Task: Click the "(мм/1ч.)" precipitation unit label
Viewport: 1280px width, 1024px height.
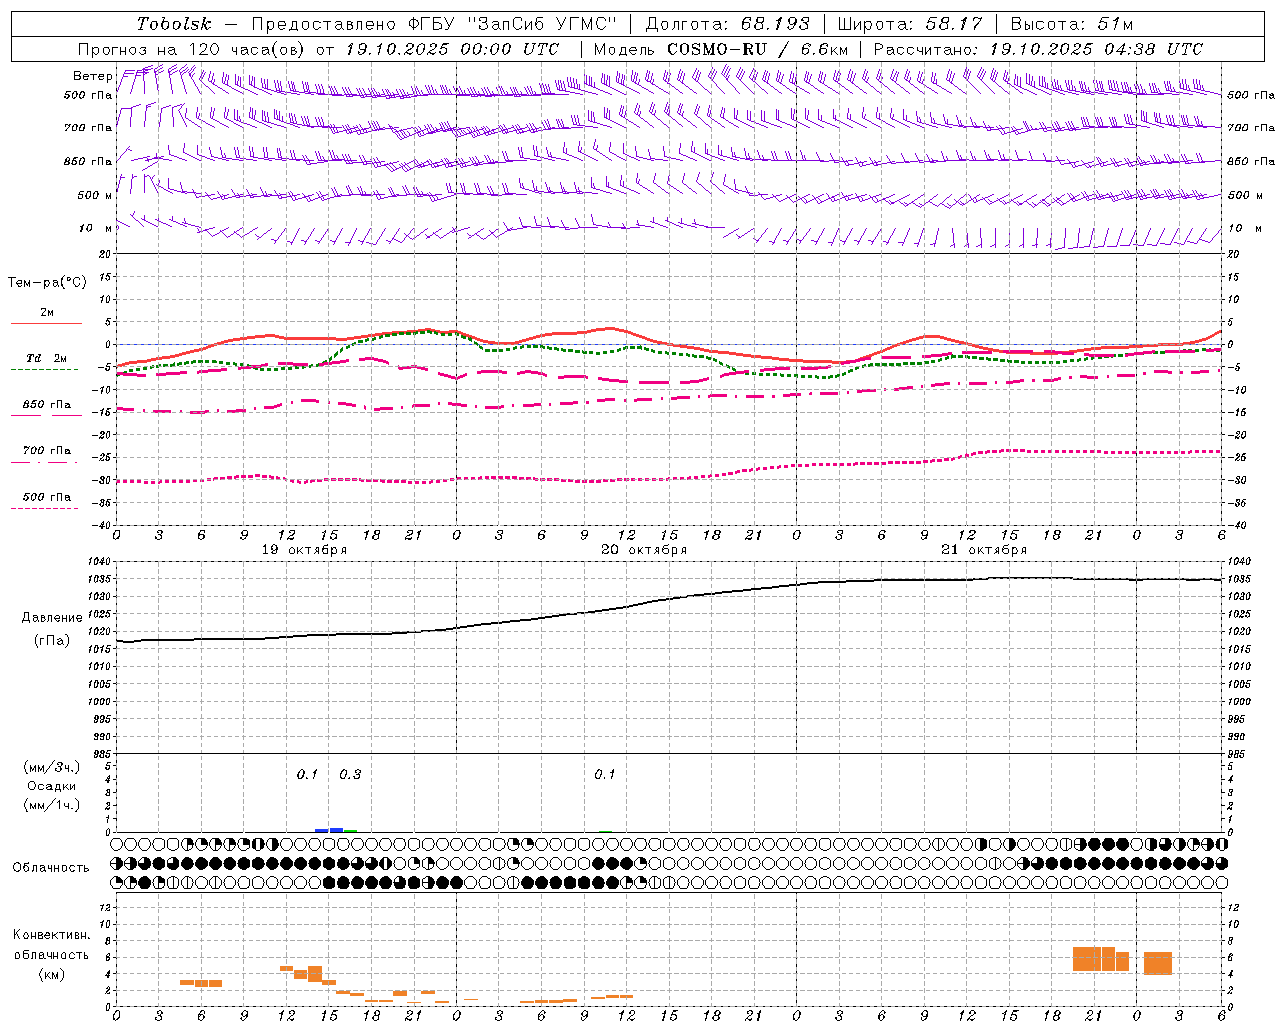Action: tap(51, 805)
